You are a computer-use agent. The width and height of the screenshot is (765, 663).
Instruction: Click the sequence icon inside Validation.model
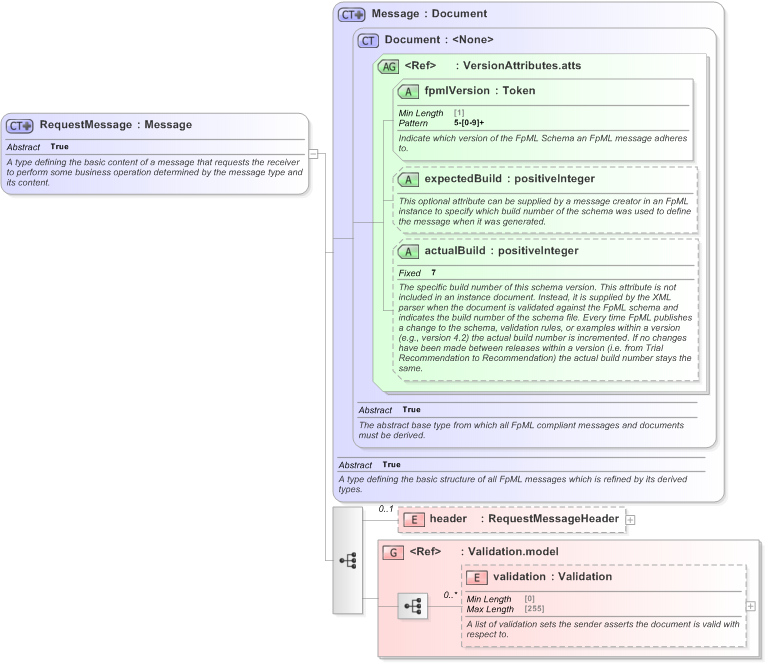click(413, 606)
